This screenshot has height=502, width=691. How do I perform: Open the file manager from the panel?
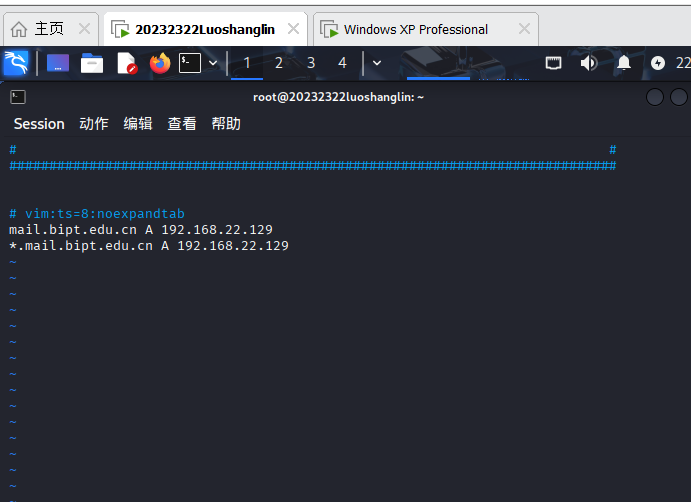92,63
